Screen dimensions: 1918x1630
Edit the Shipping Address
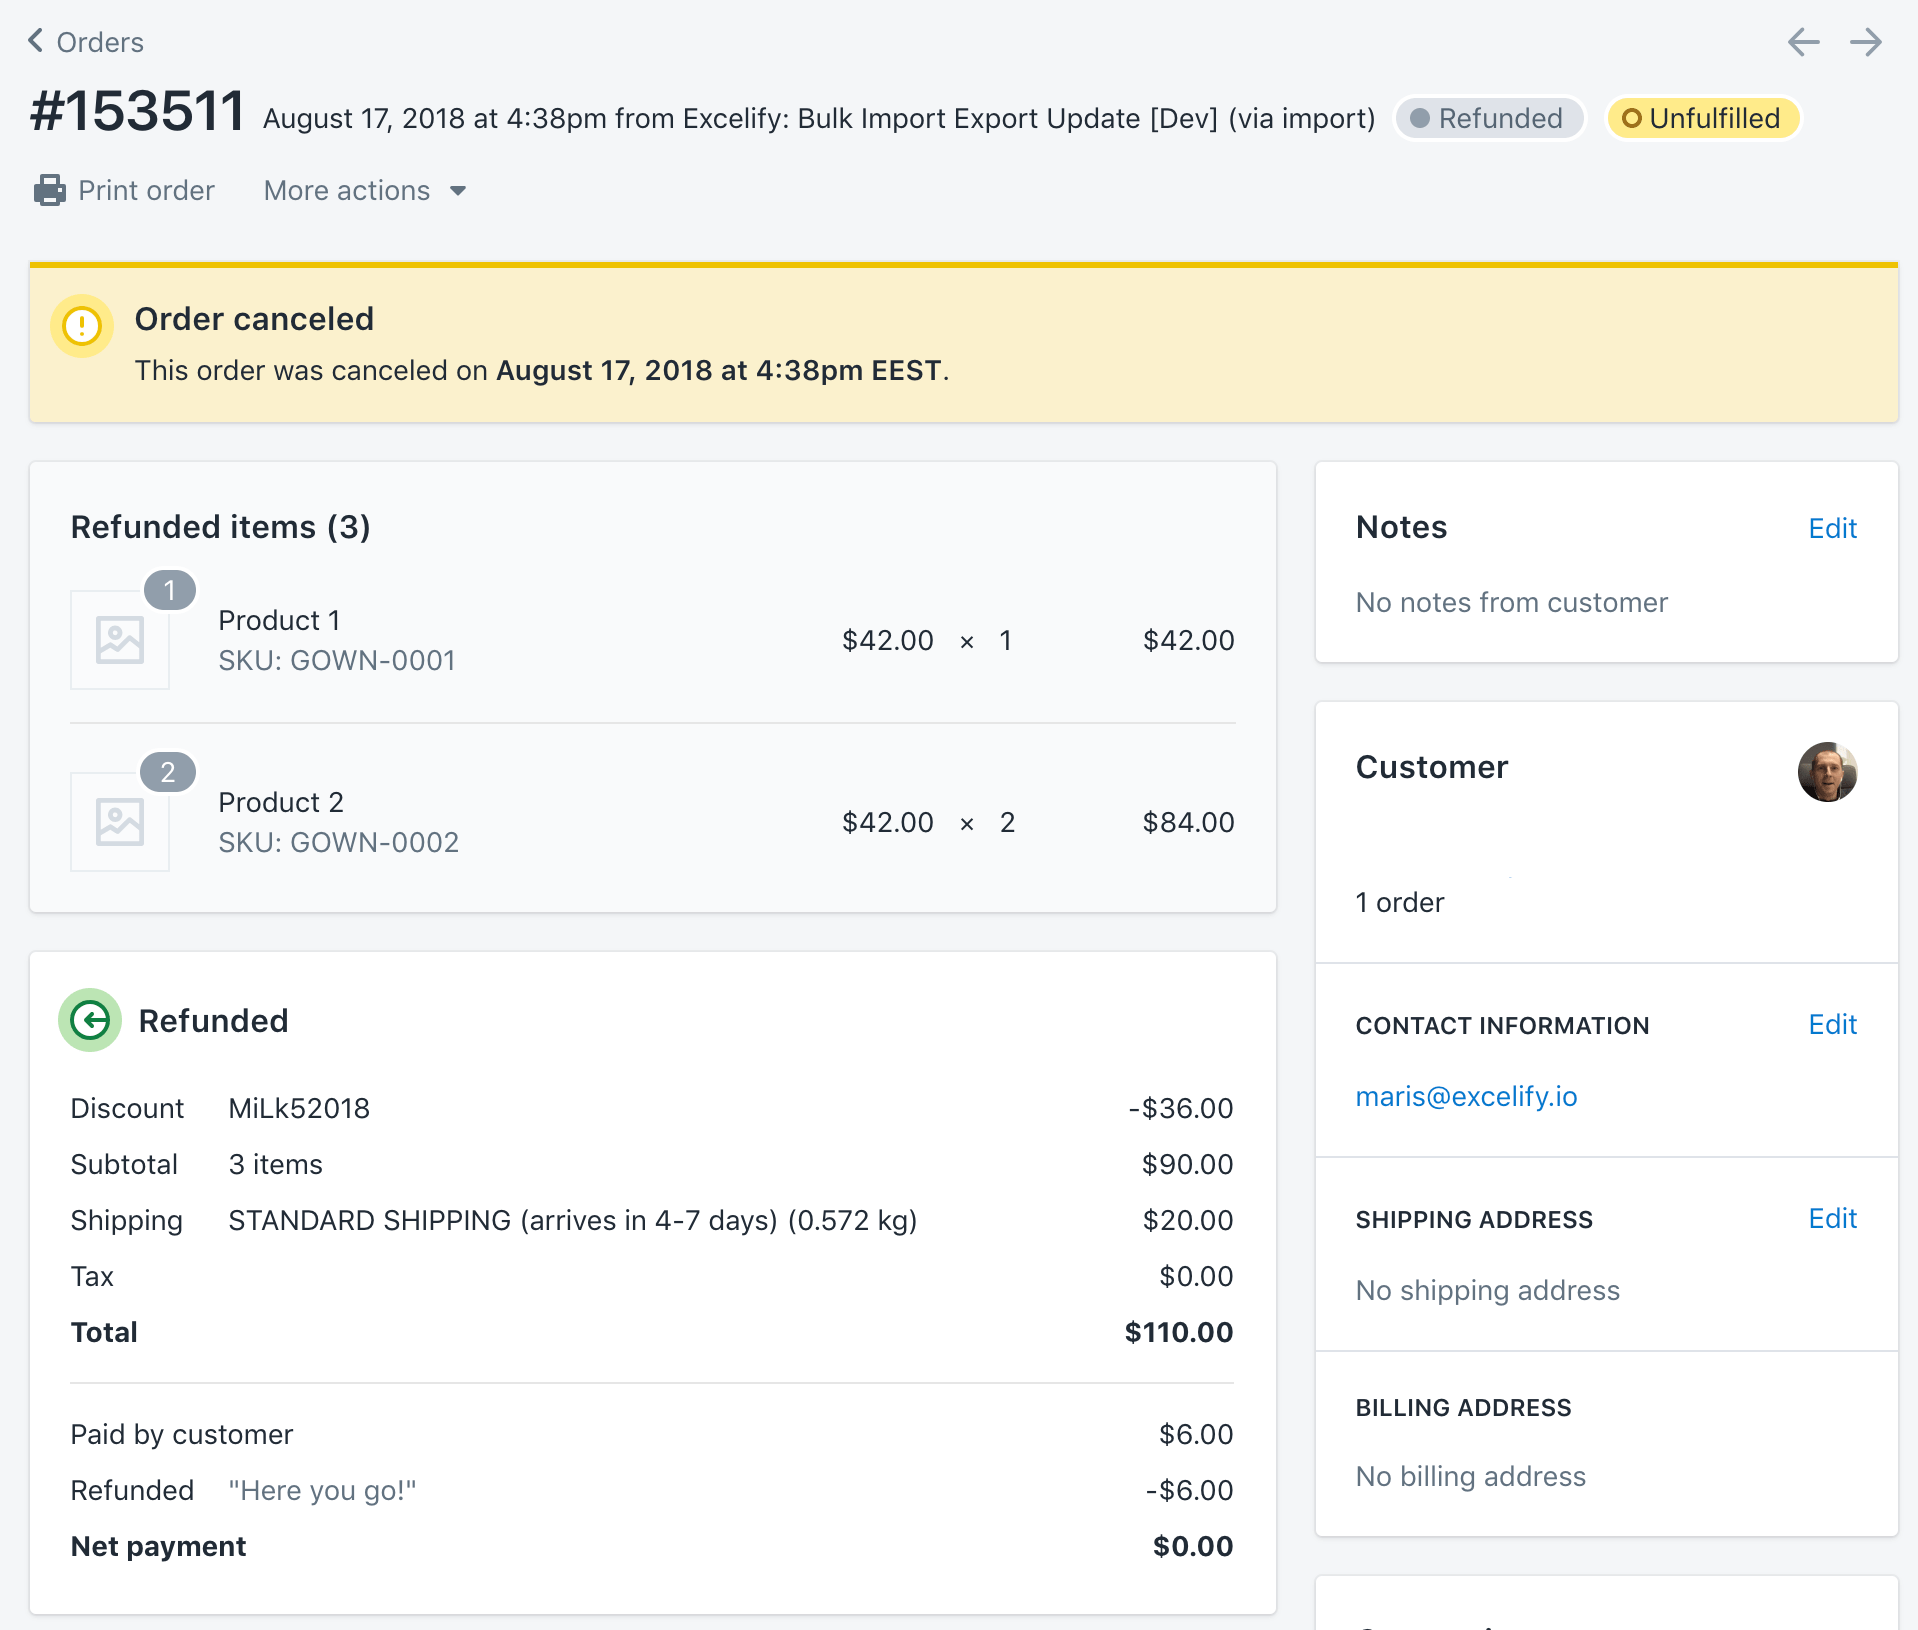pos(1831,1218)
